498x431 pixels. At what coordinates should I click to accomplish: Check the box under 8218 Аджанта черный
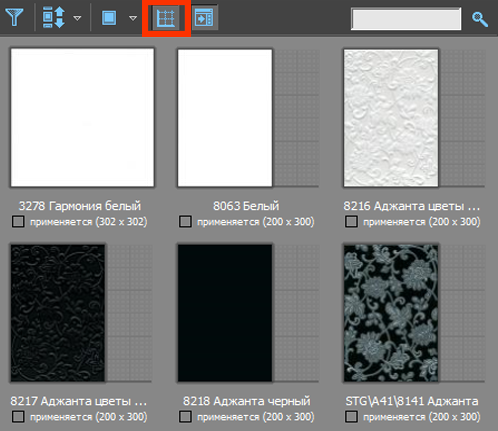tap(185, 417)
